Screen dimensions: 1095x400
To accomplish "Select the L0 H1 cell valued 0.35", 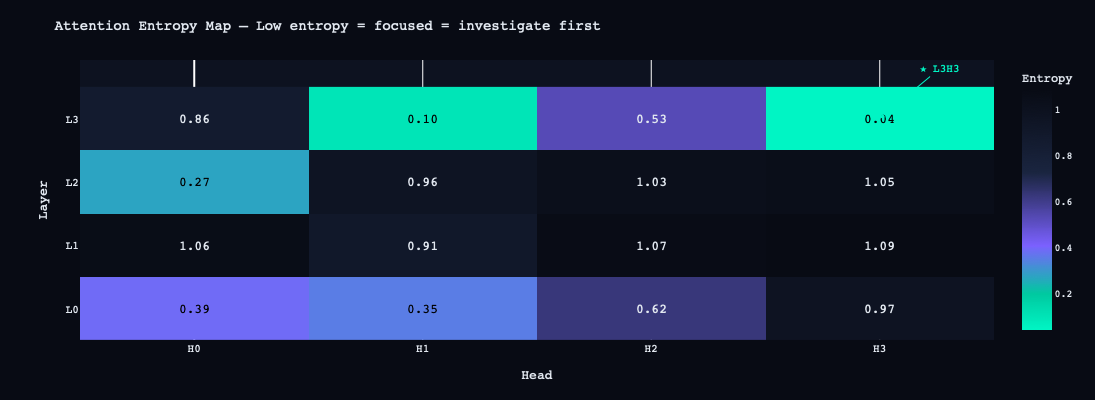I will tap(423, 309).
